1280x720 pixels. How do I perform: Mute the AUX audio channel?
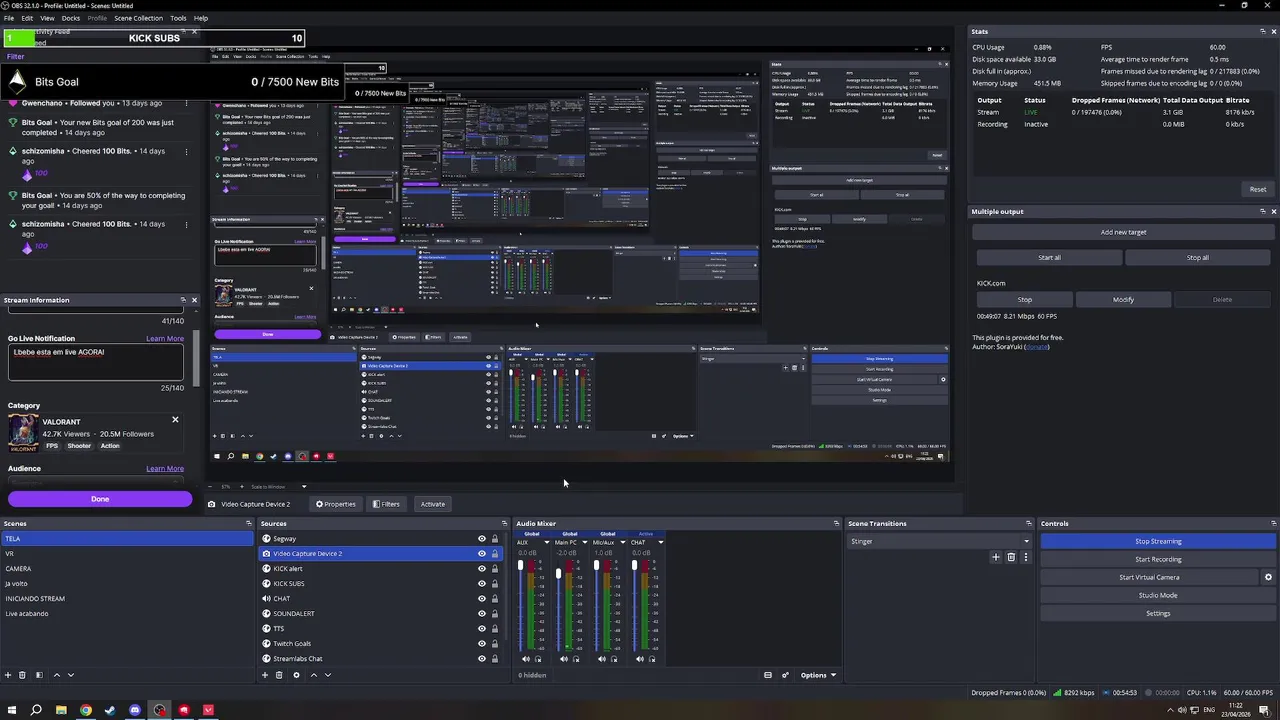coord(526,659)
